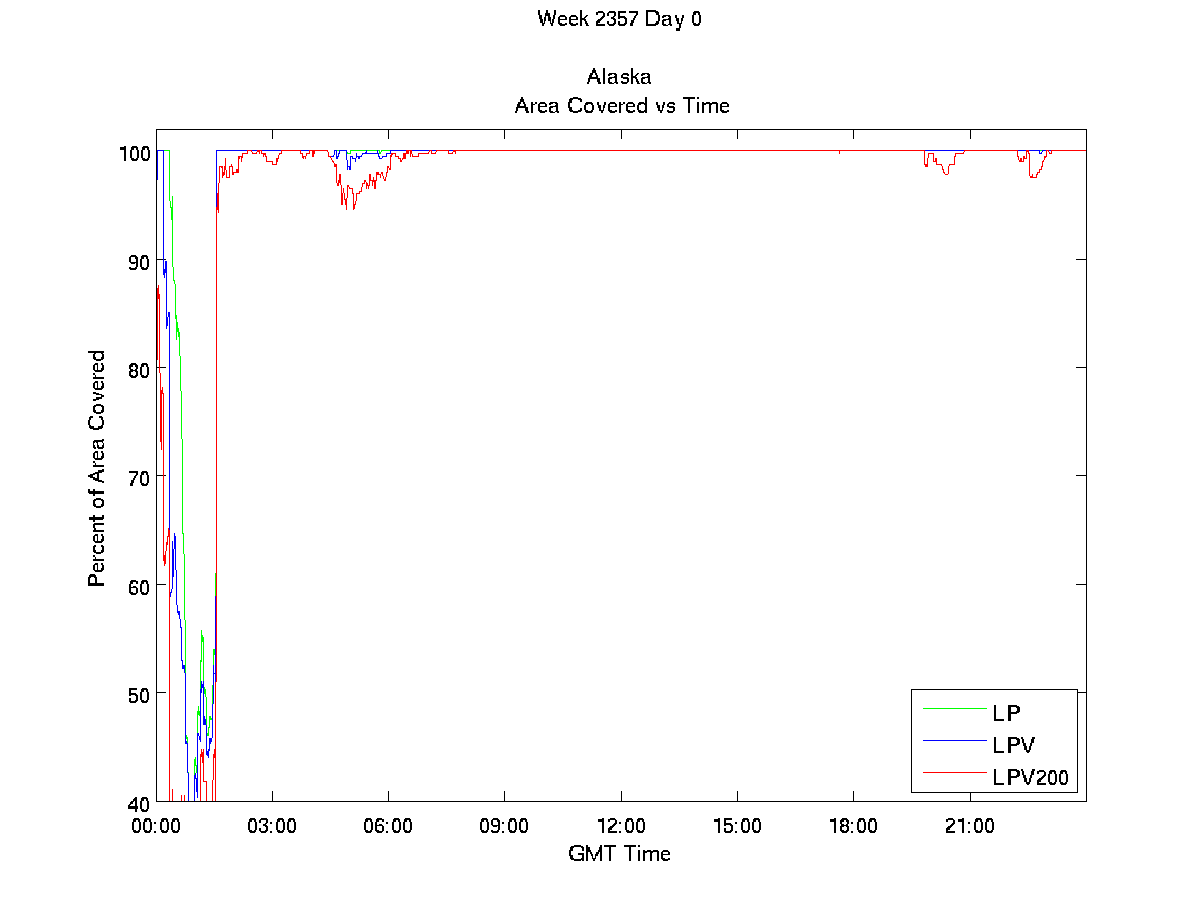
Task: Click the 18:00 time tick label
Action: pos(853,827)
